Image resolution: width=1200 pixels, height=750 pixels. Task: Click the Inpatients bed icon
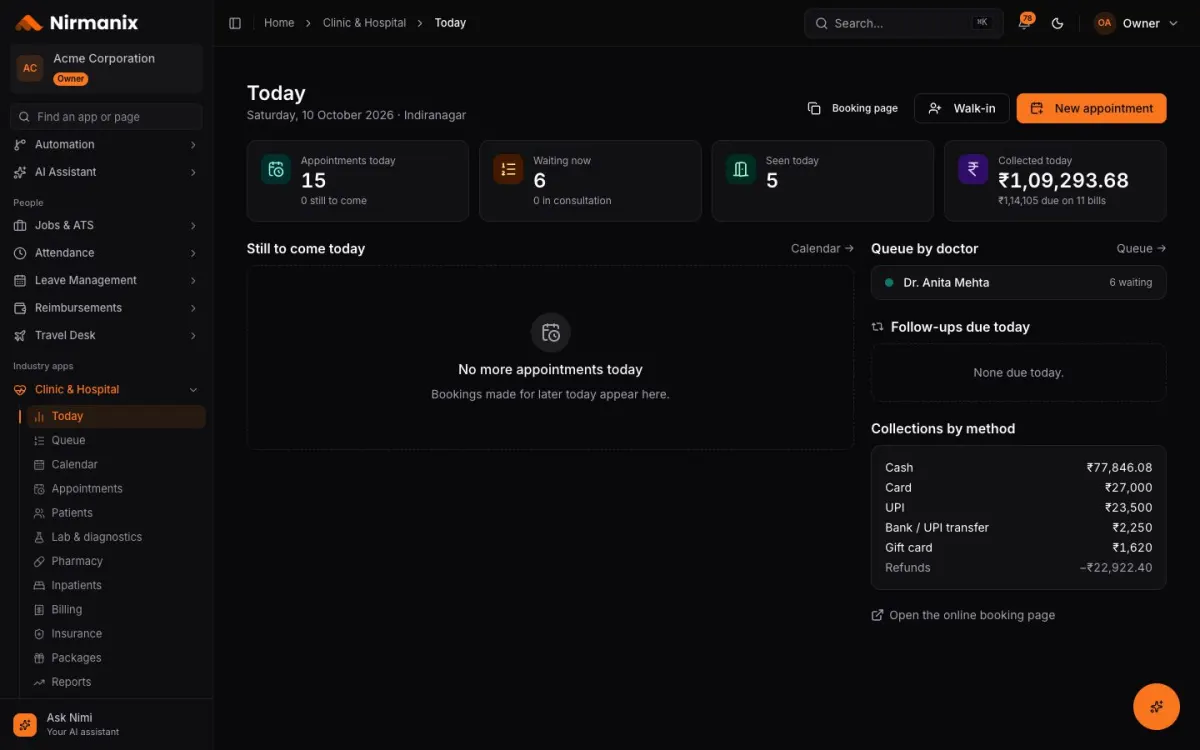pyautogui.click(x=39, y=585)
